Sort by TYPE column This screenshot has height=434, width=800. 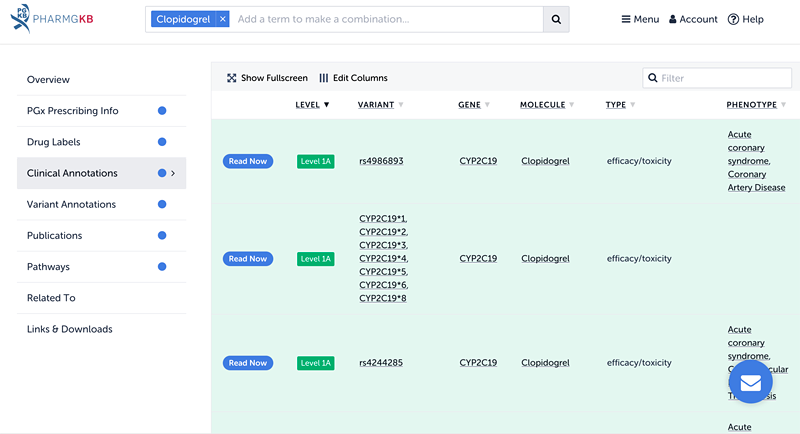(620, 105)
